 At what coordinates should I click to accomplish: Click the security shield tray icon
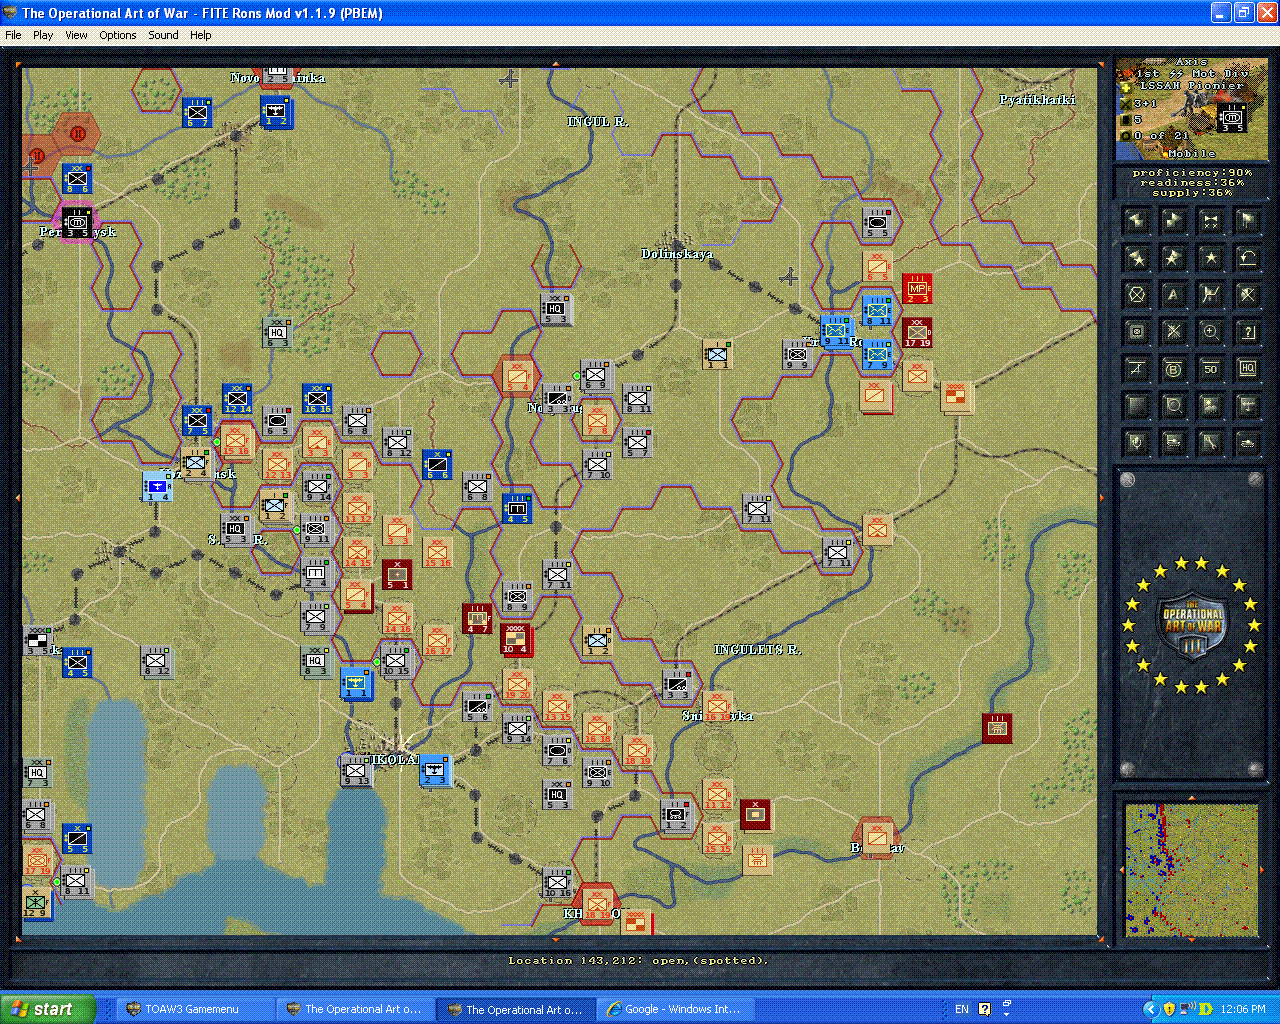(x=1169, y=1009)
